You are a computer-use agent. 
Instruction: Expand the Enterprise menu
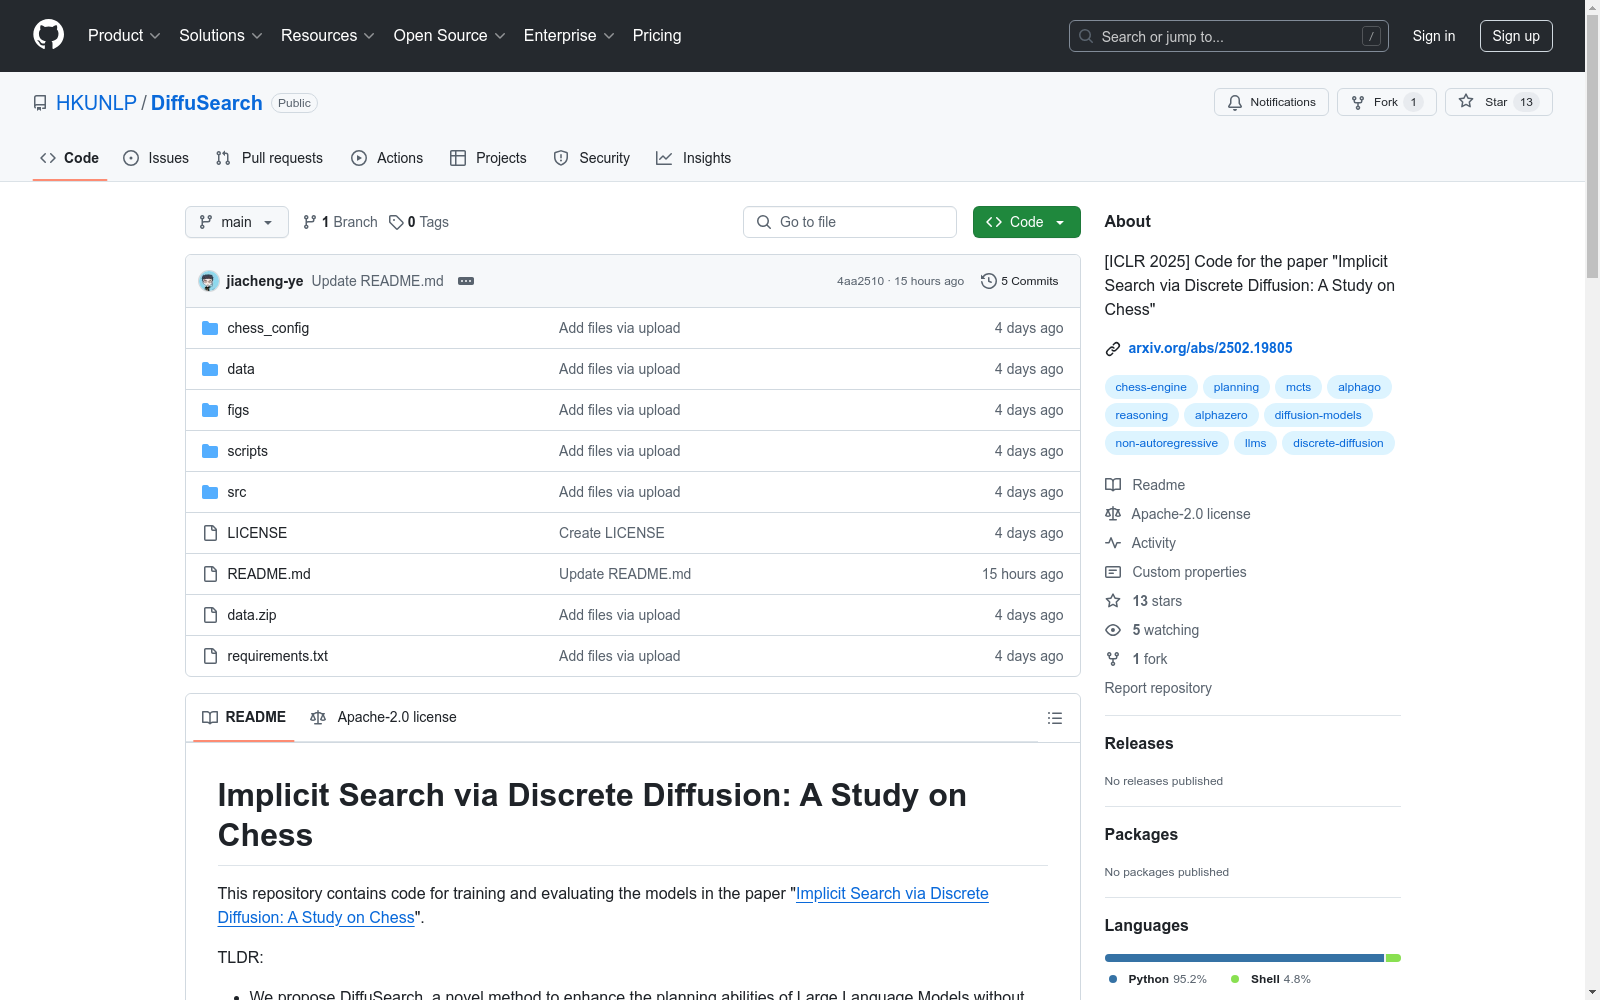point(569,35)
